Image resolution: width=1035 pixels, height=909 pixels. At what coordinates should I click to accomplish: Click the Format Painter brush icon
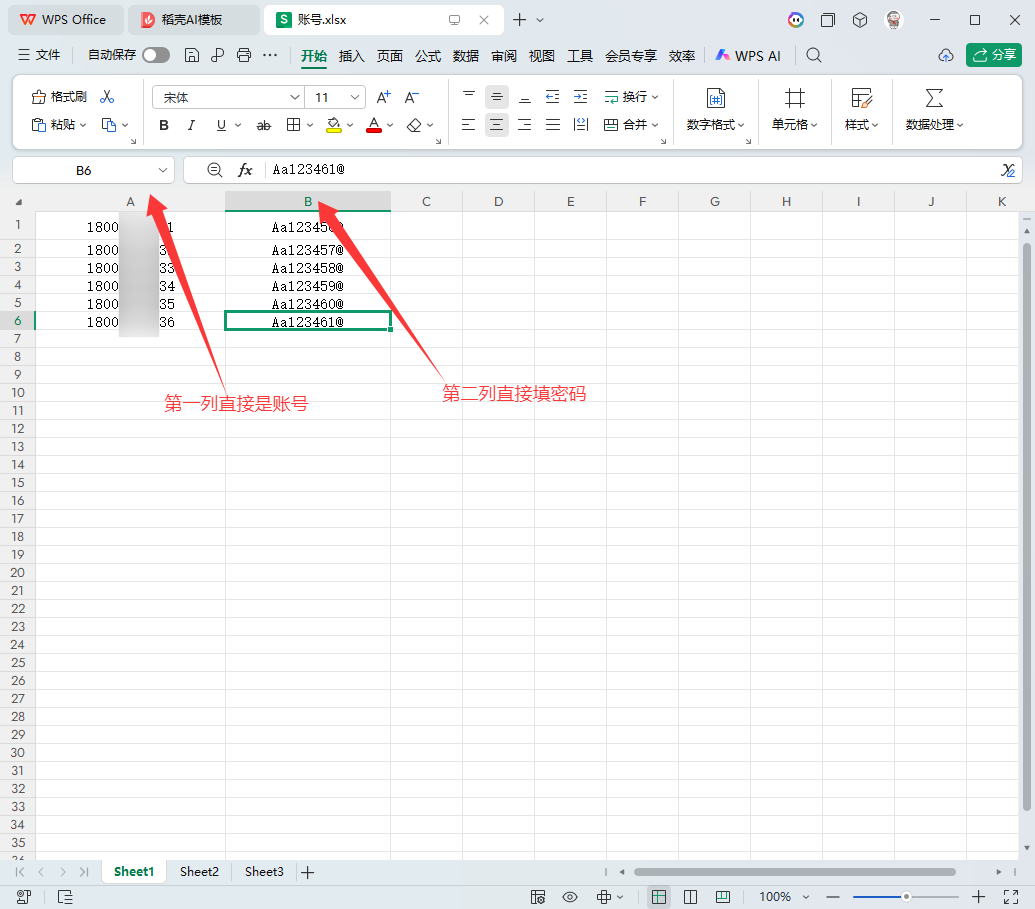[39, 97]
